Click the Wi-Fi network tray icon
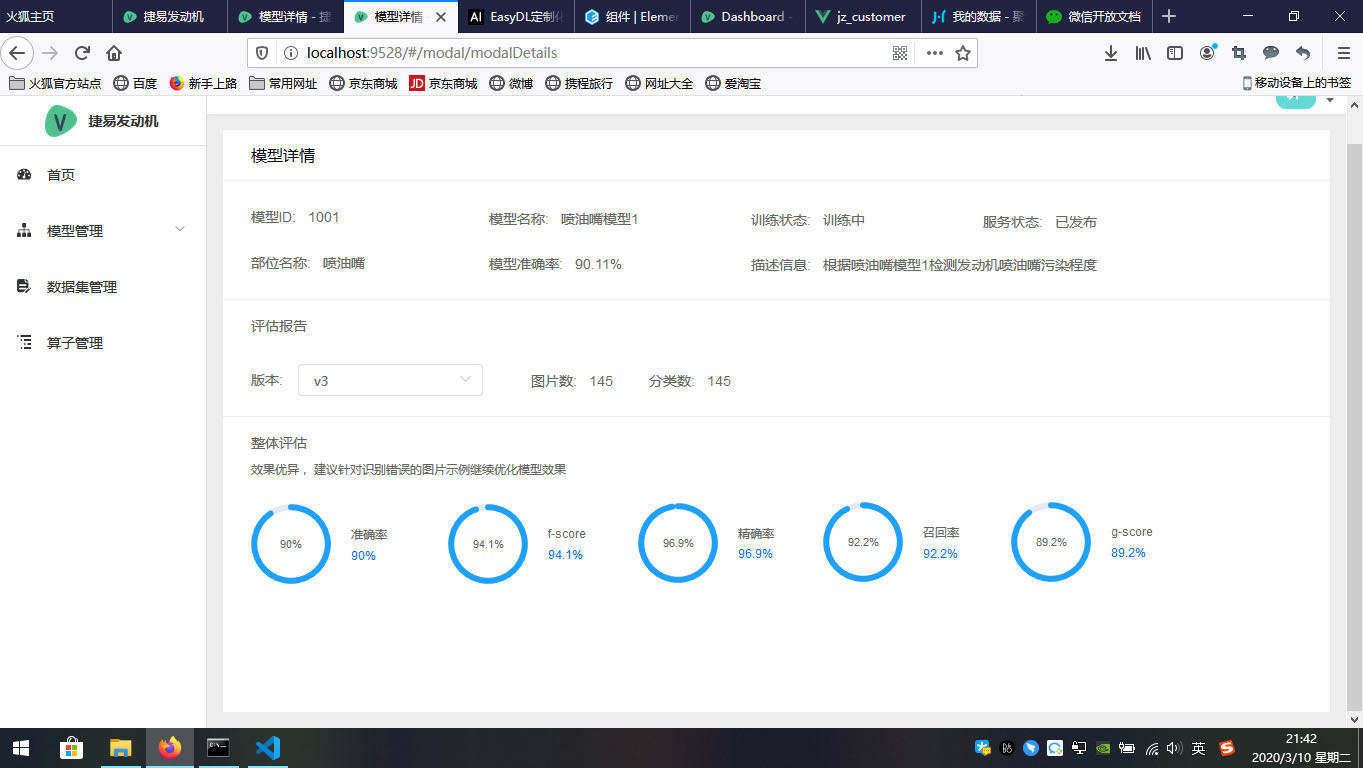The image size is (1363, 768). tap(1151, 748)
